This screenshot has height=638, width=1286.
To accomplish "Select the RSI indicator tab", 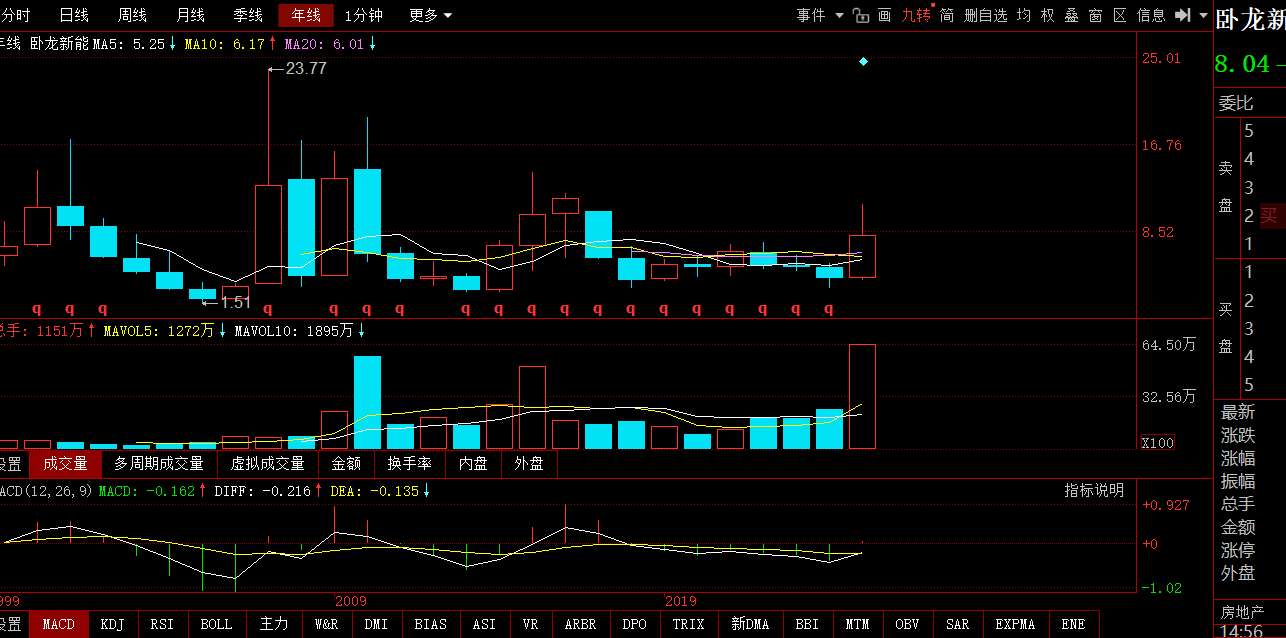I will 162,624.
